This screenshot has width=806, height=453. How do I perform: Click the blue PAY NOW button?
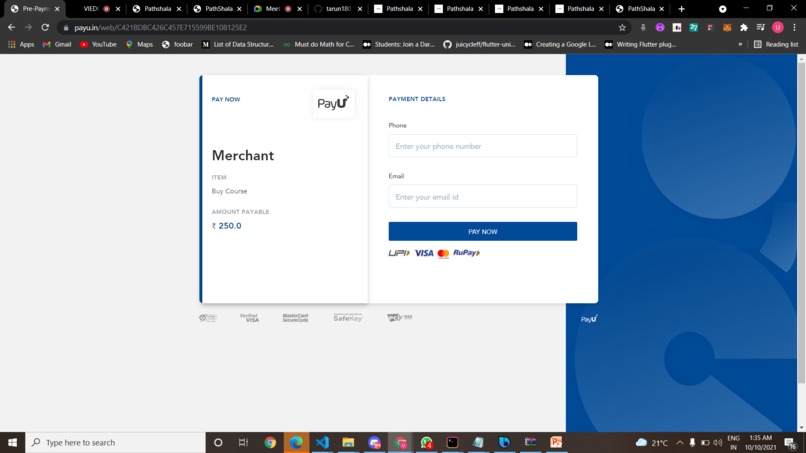pos(483,231)
